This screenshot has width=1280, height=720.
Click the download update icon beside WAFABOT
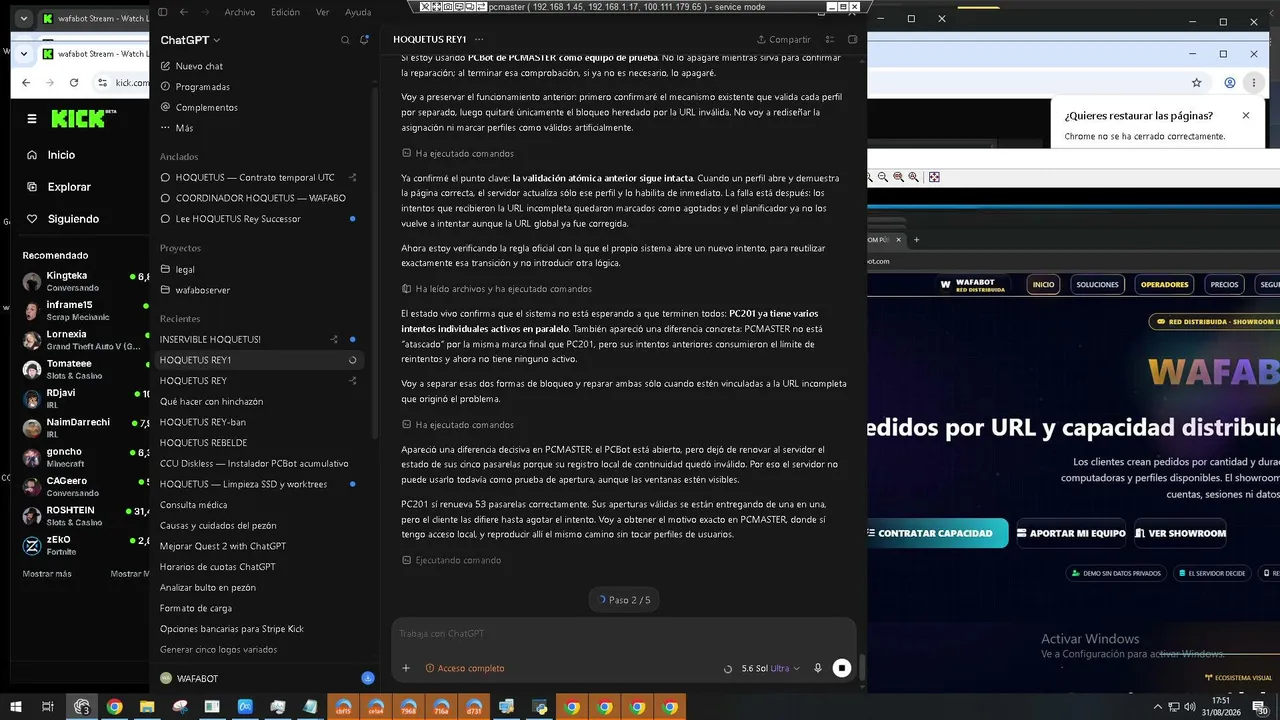click(368, 678)
